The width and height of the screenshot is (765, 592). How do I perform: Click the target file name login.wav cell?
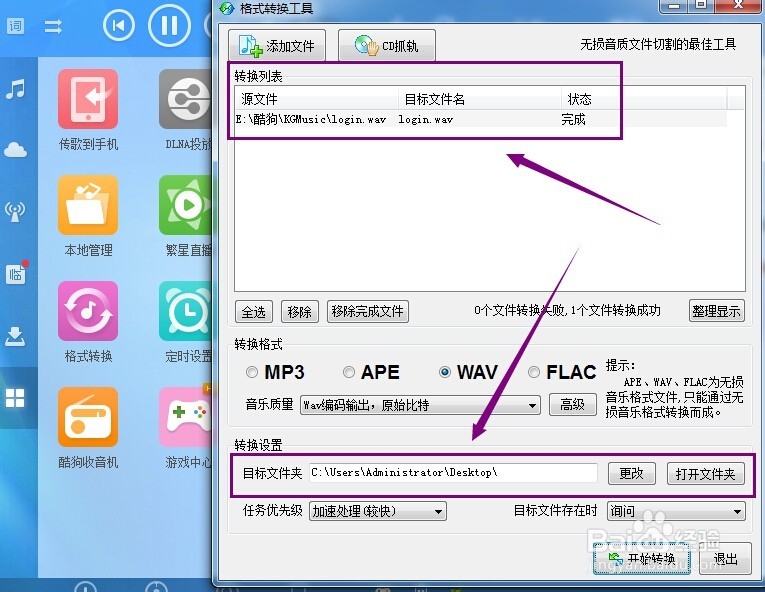[426, 119]
